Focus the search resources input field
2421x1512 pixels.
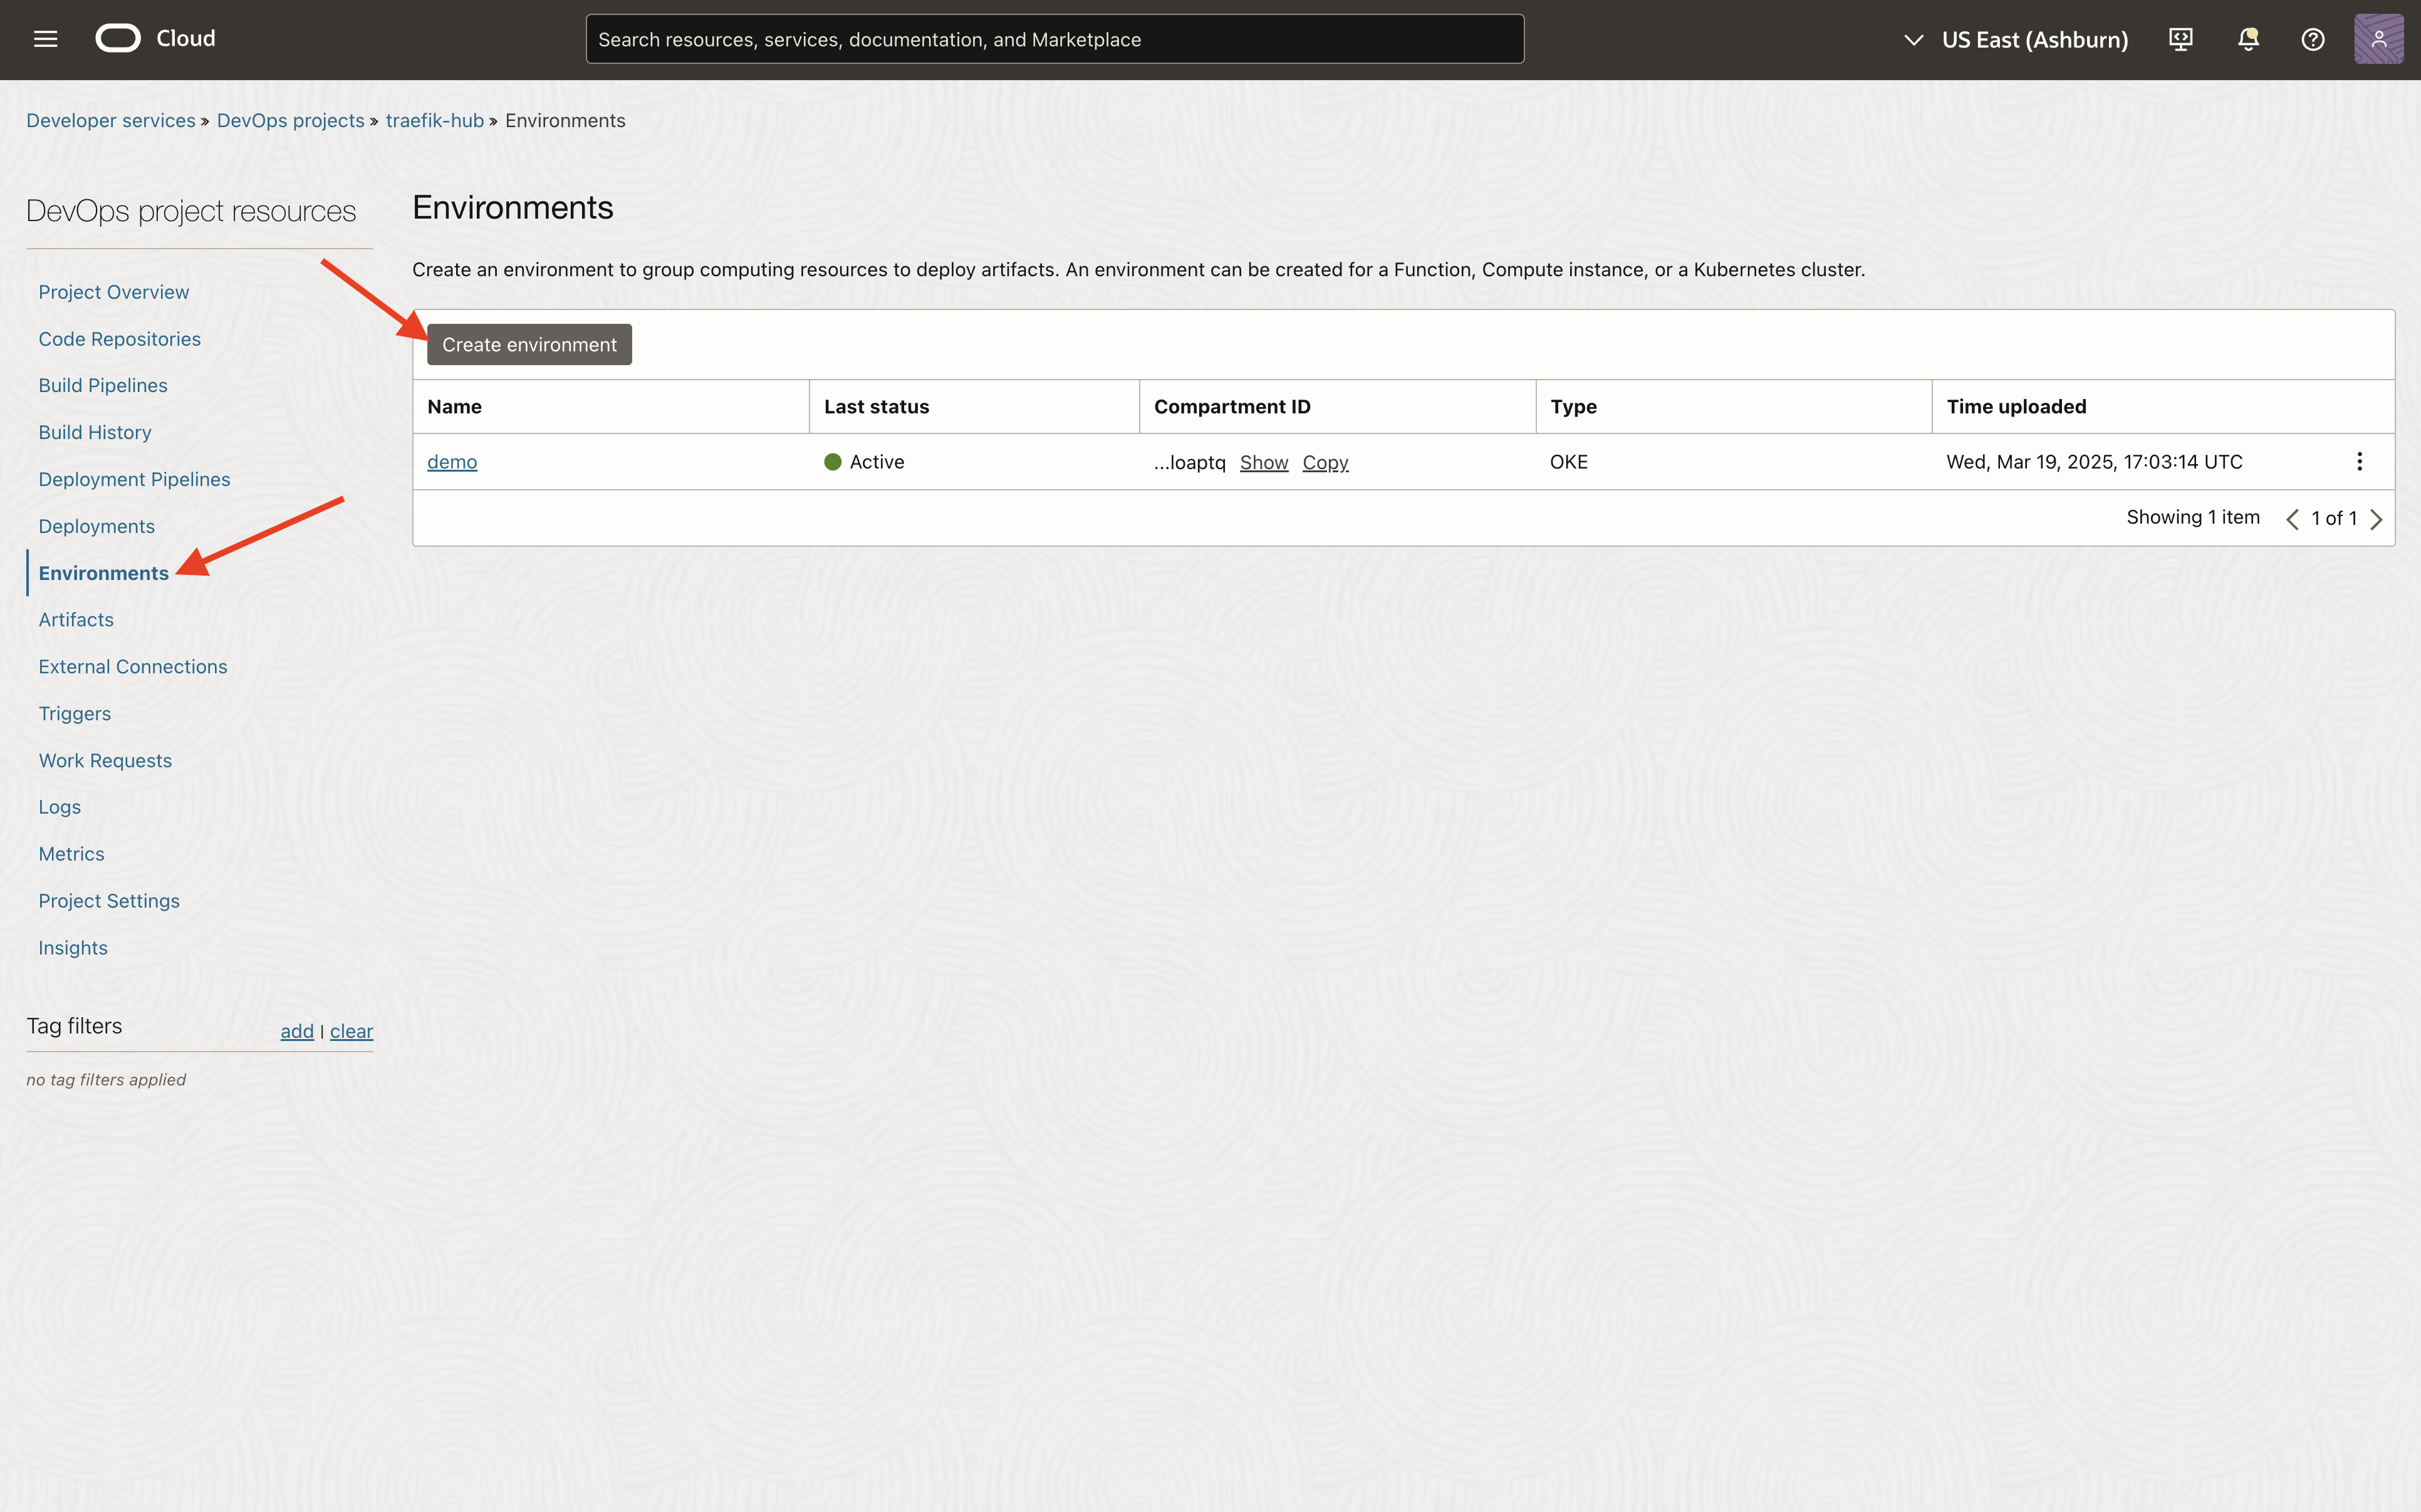[1054, 39]
